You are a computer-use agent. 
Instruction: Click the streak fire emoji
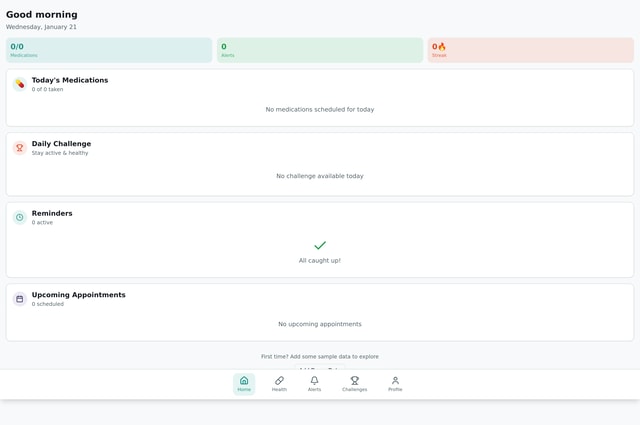[x=442, y=46]
